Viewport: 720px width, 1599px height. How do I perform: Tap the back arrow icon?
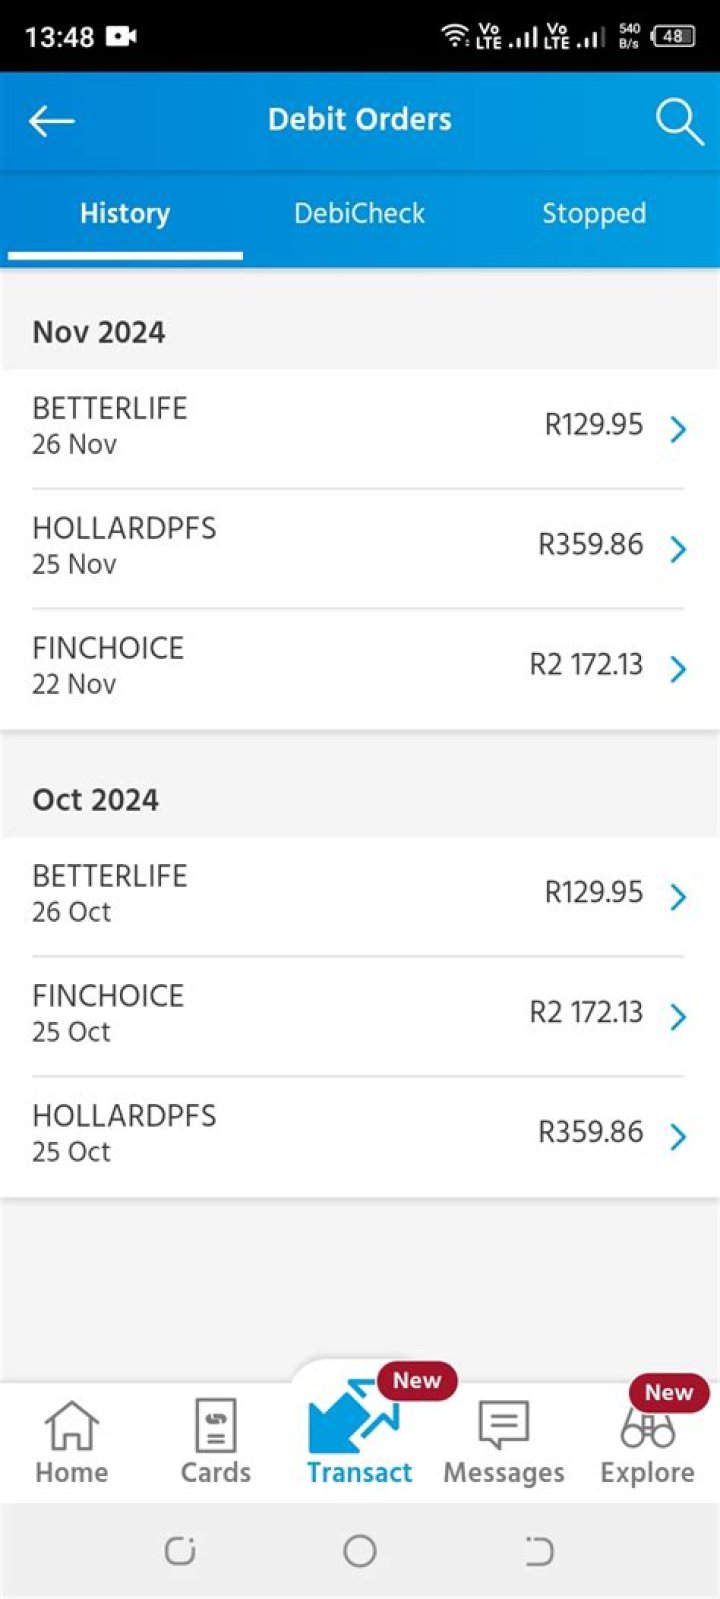(x=52, y=121)
